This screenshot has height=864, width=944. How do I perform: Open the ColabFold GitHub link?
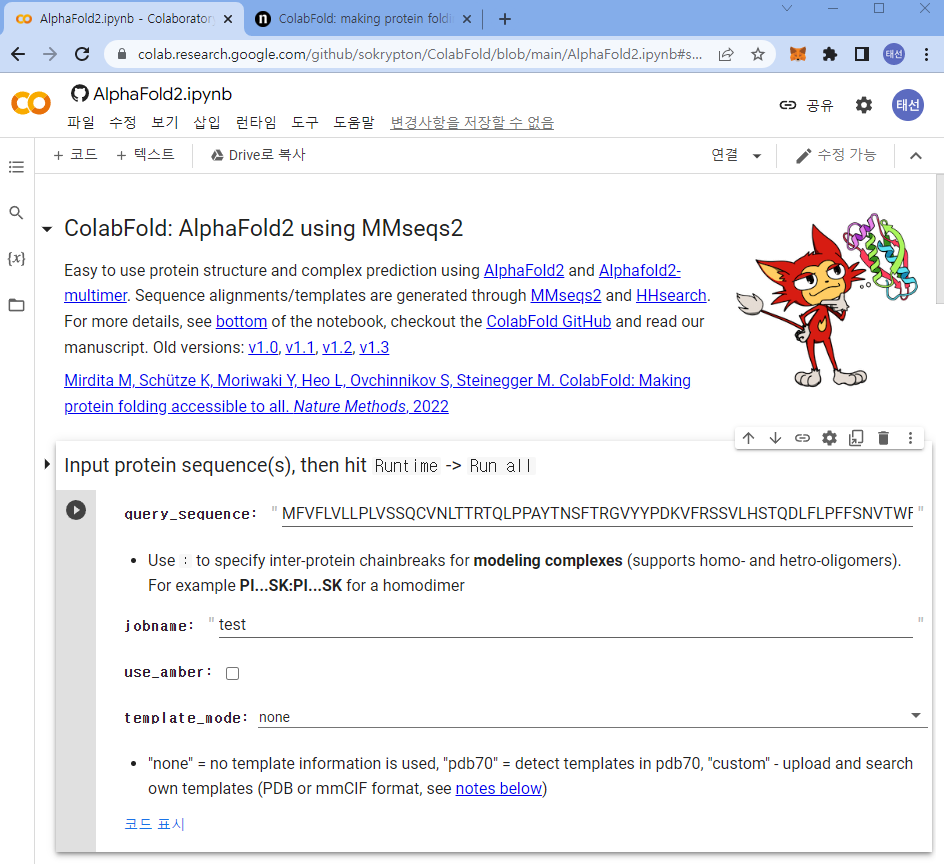tap(548, 322)
